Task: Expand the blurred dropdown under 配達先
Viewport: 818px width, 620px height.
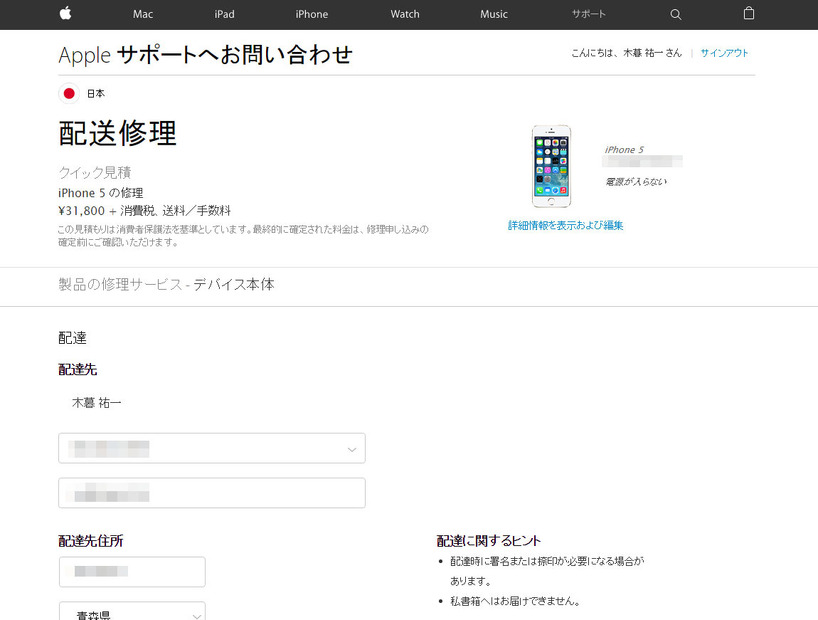Action: pos(212,448)
